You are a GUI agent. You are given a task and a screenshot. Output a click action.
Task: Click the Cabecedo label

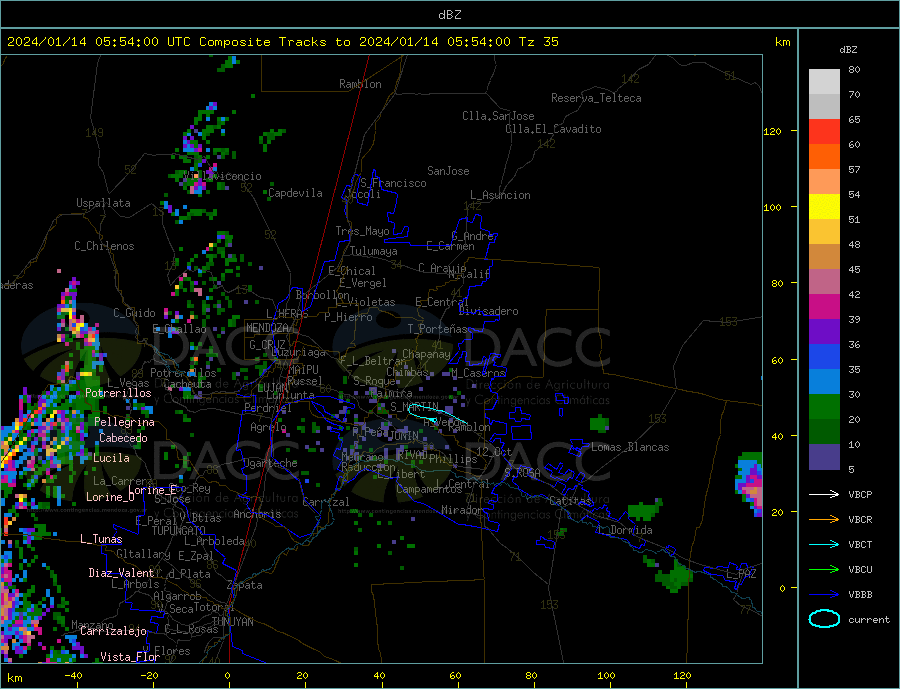click(123, 438)
